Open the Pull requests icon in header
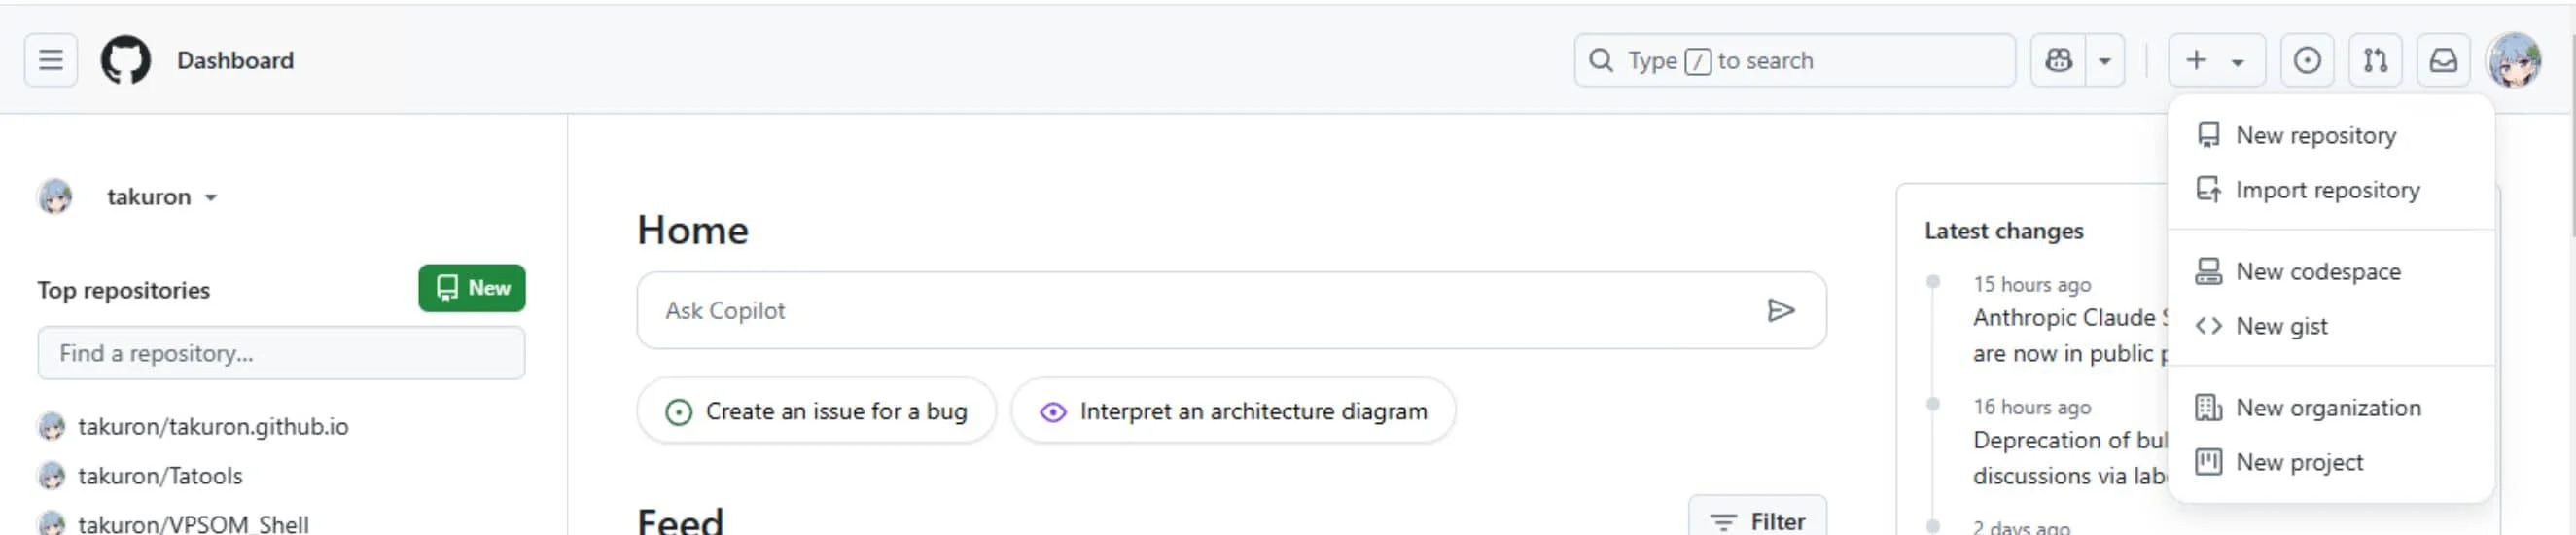The width and height of the screenshot is (2576, 535). click(2375, 60)
